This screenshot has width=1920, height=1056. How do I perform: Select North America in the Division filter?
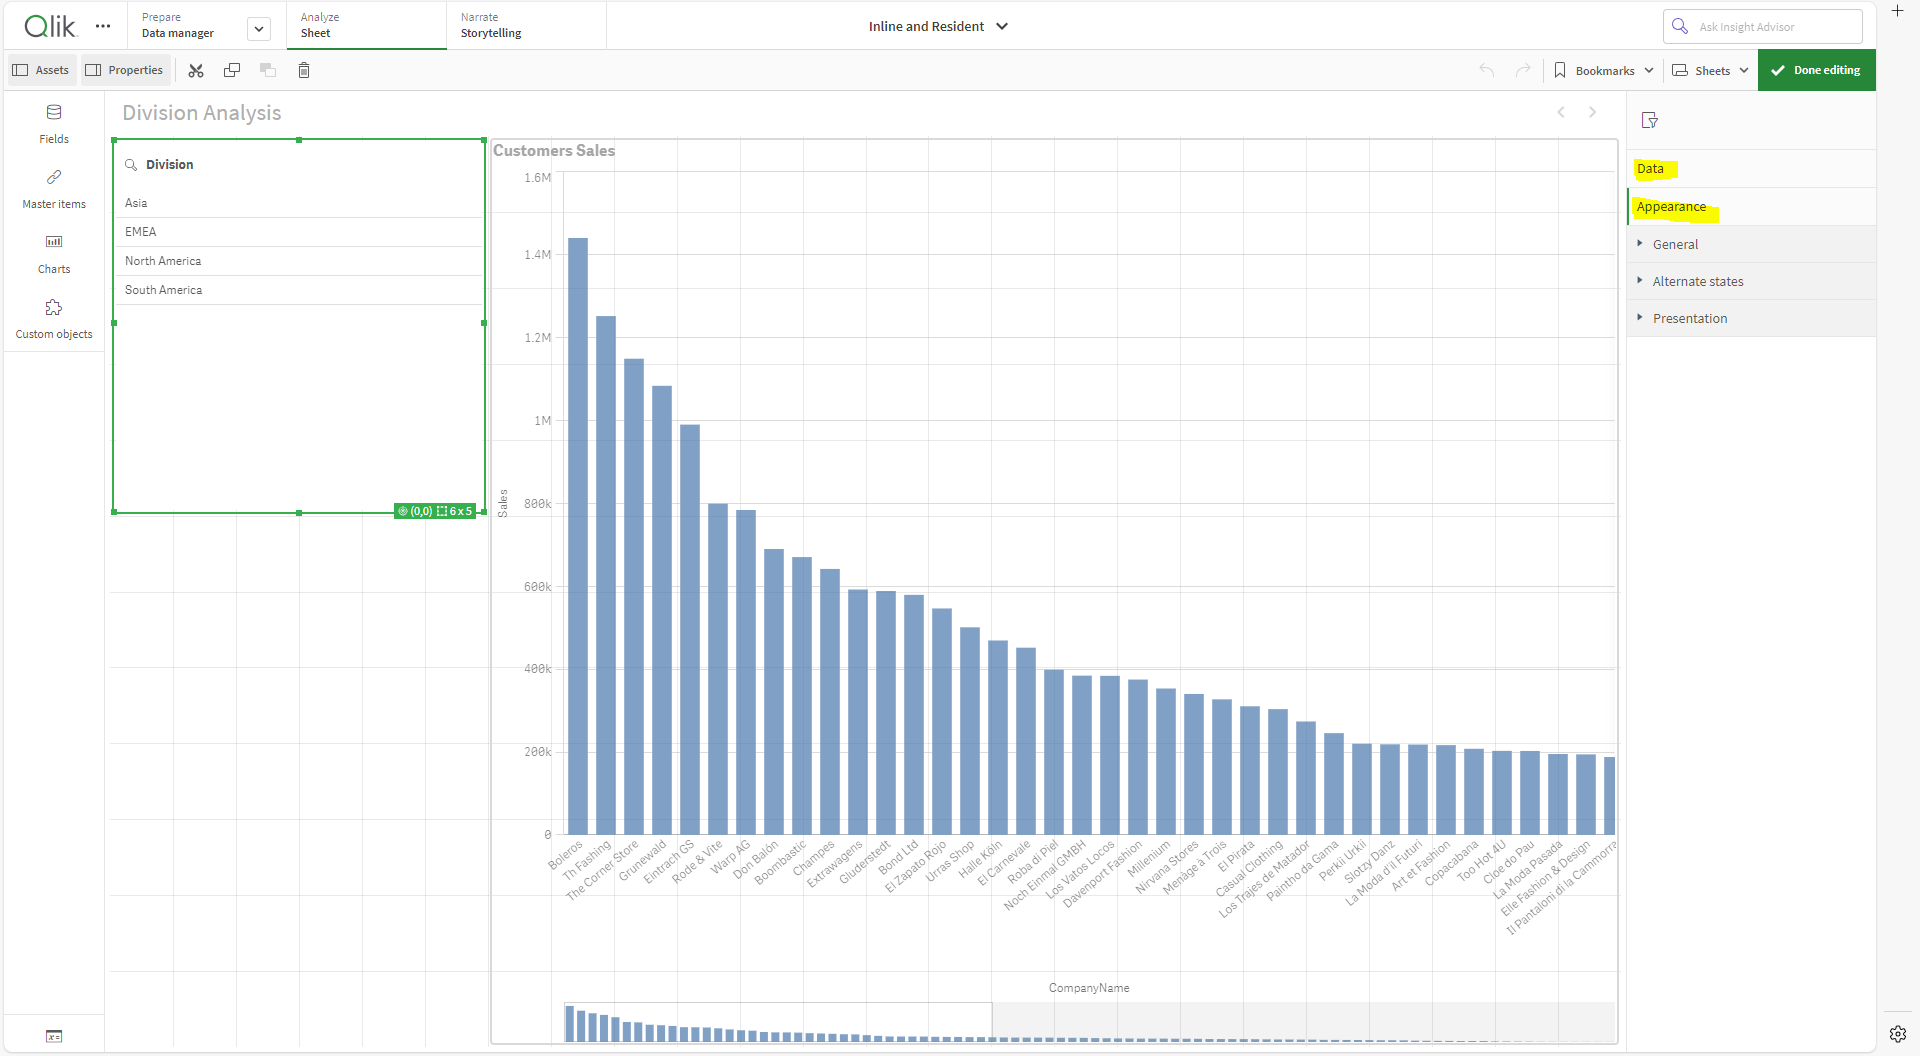click(x=299, y=261)
